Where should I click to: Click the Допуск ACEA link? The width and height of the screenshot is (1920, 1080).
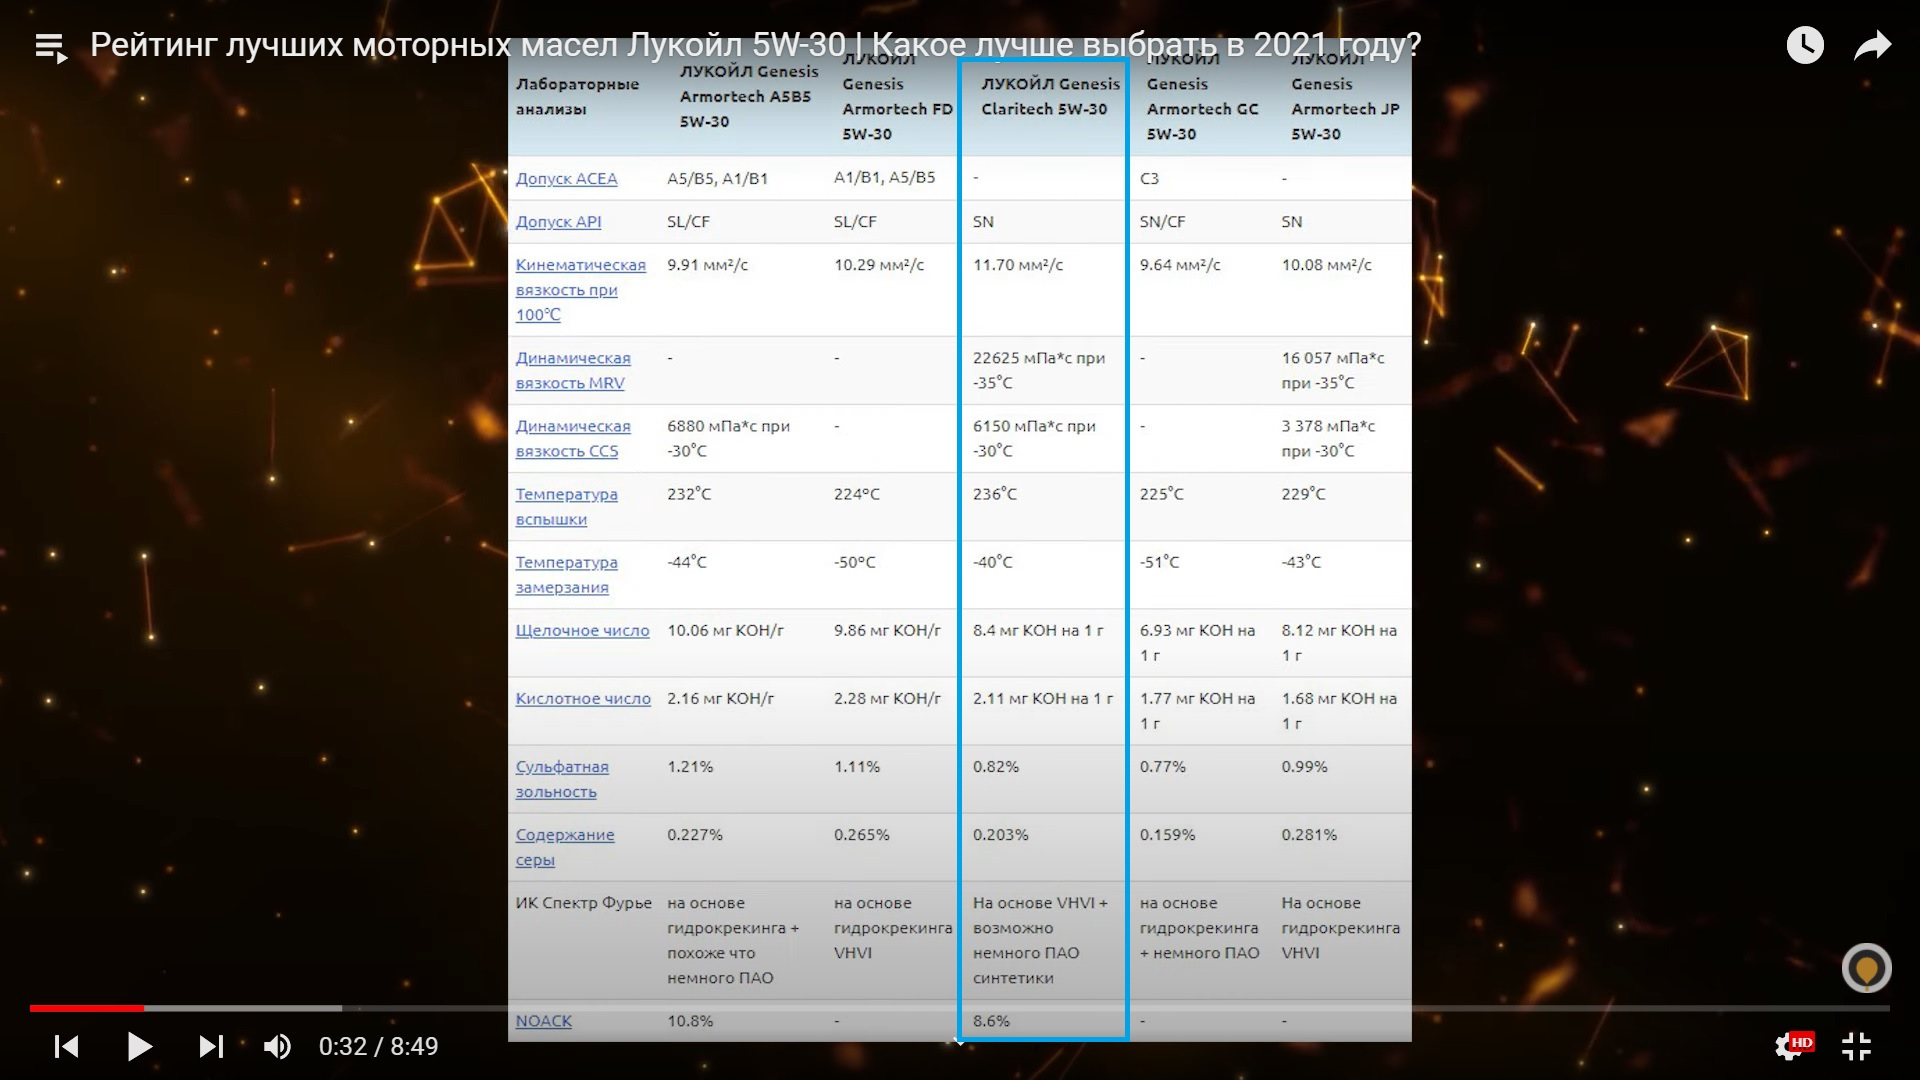(566, 178)
